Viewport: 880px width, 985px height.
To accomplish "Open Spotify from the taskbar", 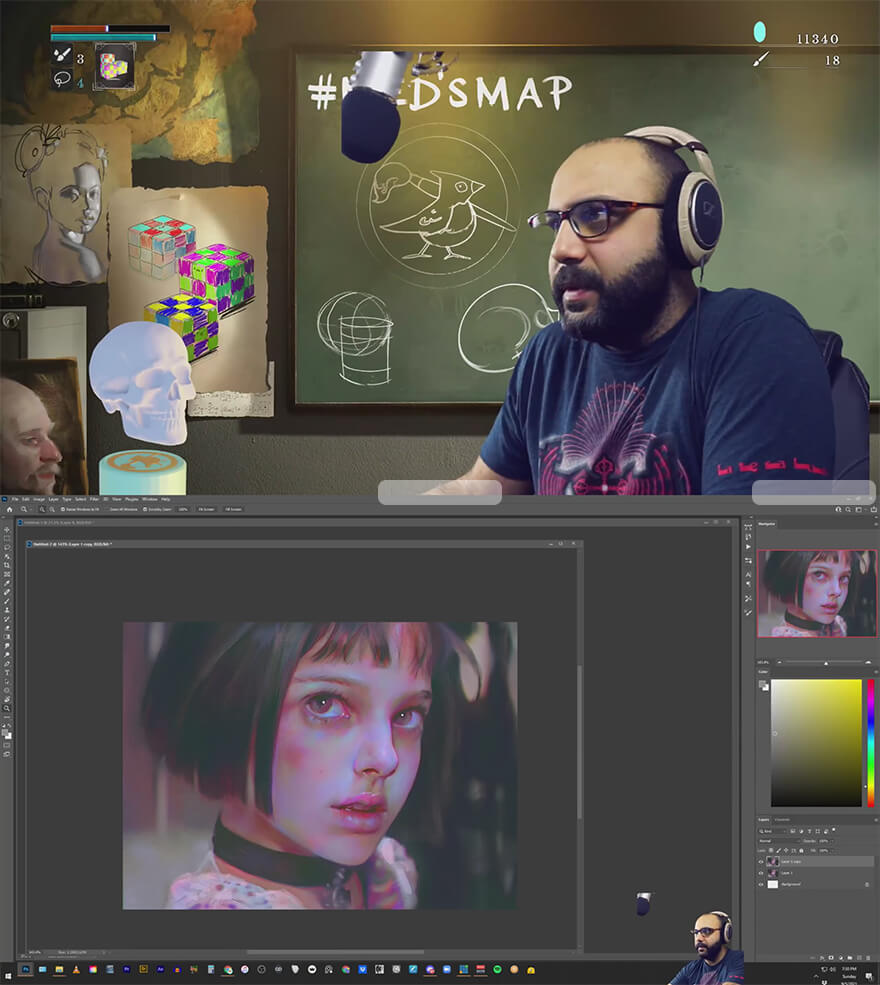I will [497, 970].
